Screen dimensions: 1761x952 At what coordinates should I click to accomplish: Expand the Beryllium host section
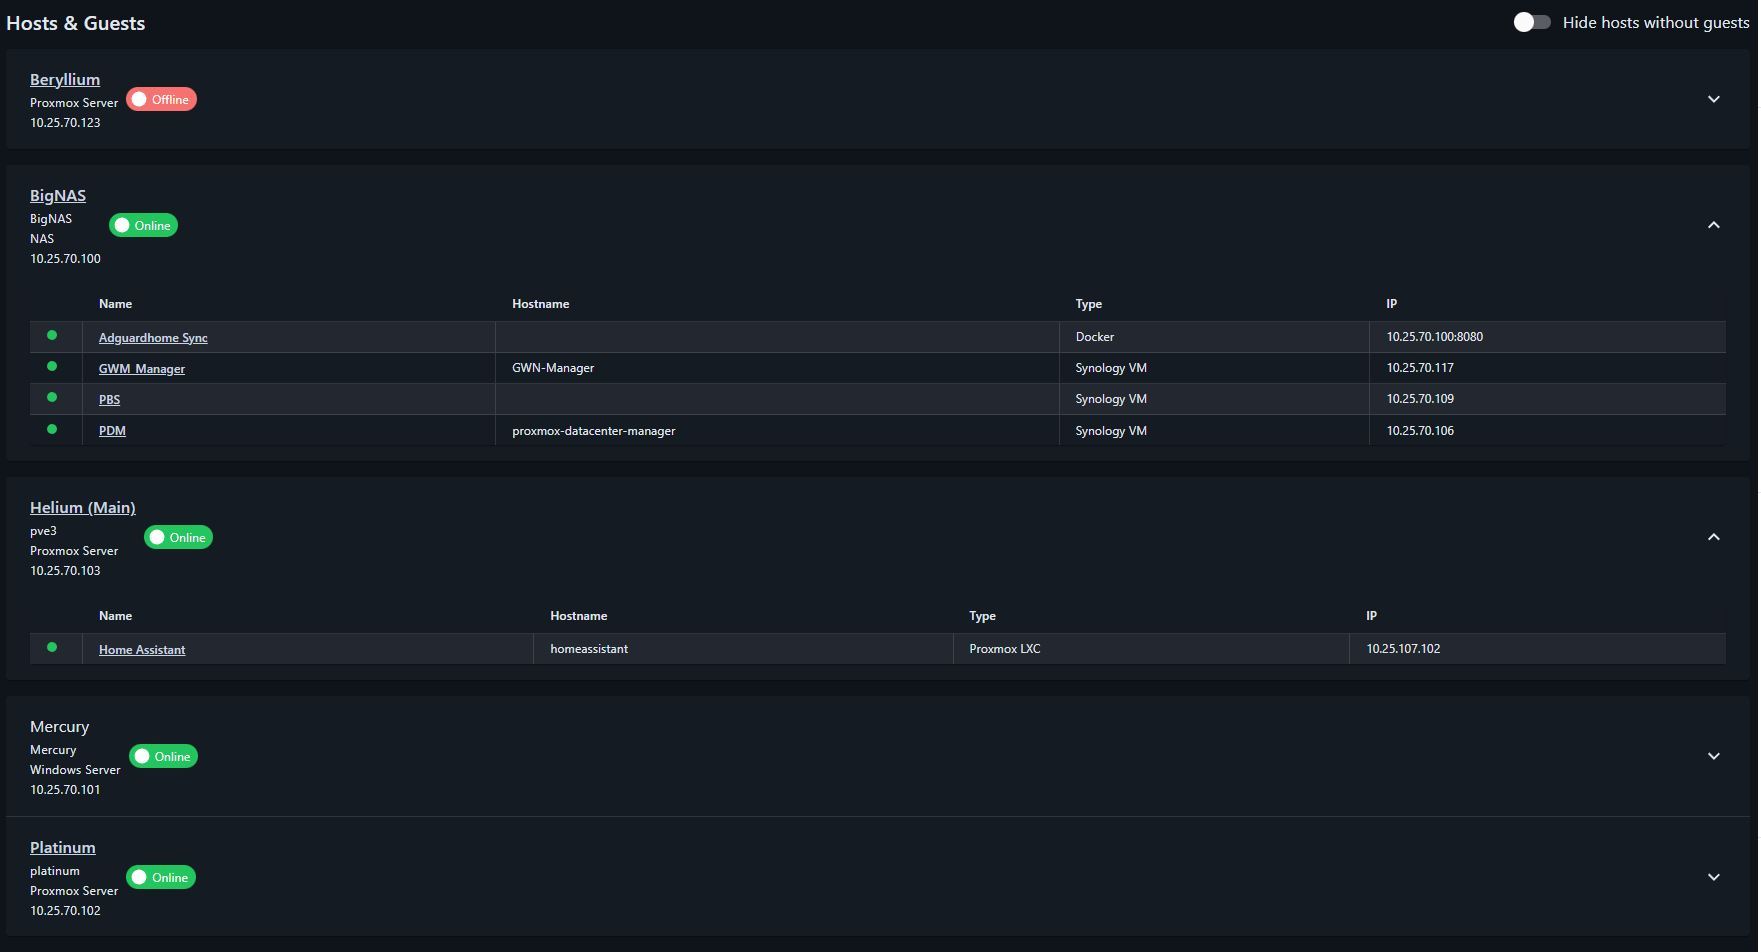(x=1713, y=99)
